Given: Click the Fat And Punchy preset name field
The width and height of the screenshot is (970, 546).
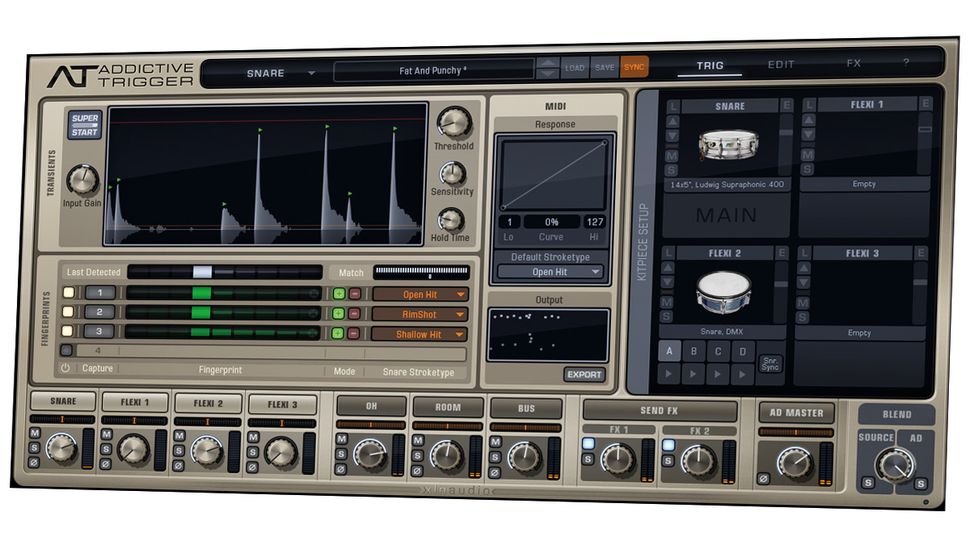Looking at the screenshot, I should [x=433, y=70].
